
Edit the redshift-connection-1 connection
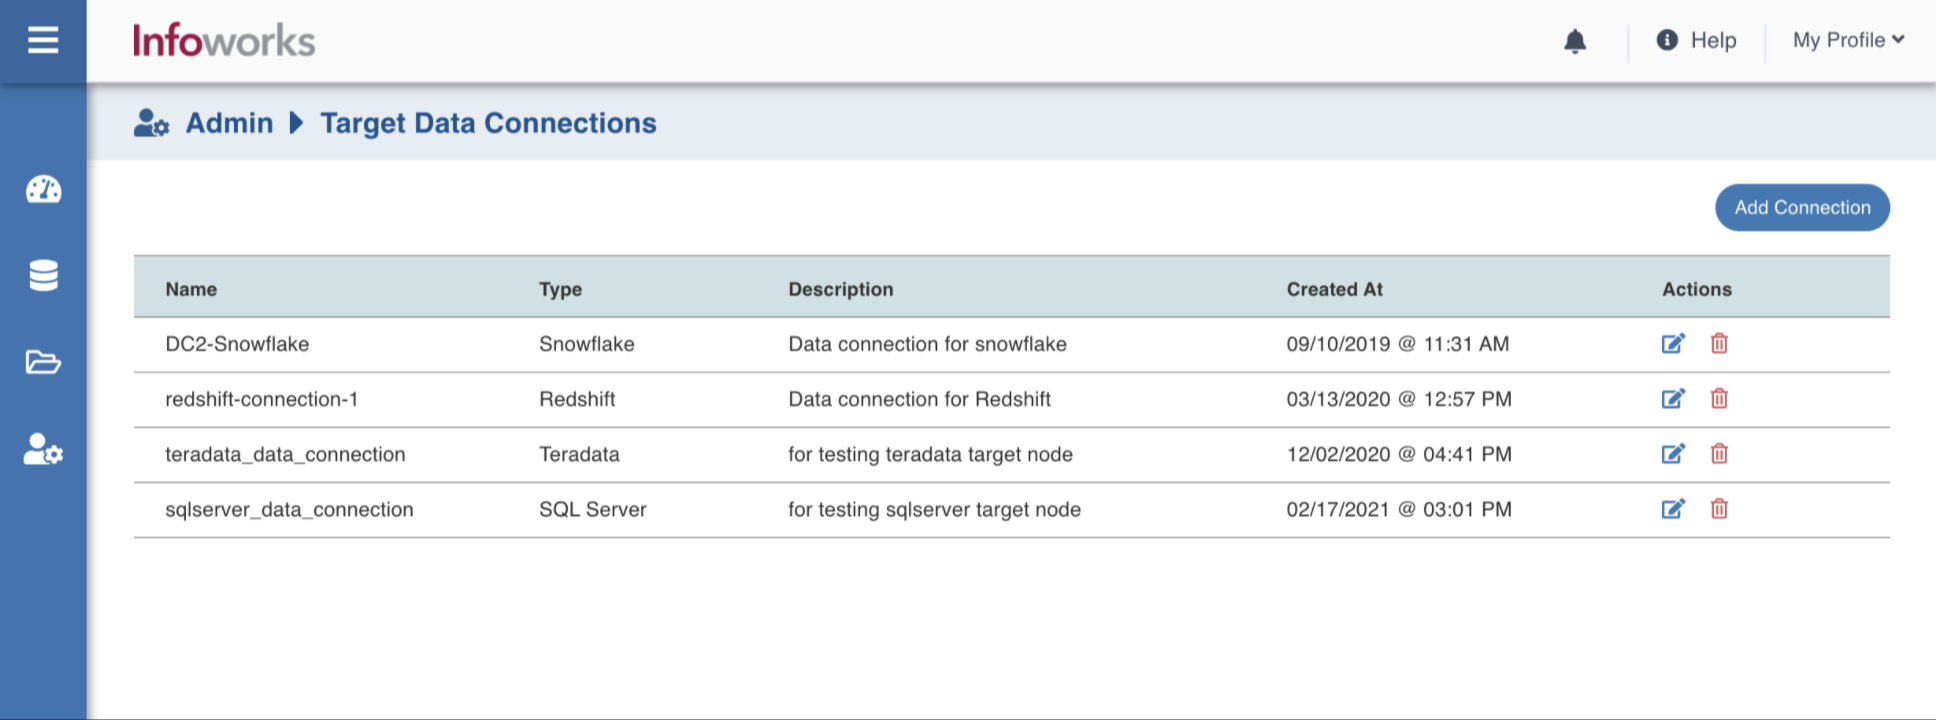point(1673,399)
